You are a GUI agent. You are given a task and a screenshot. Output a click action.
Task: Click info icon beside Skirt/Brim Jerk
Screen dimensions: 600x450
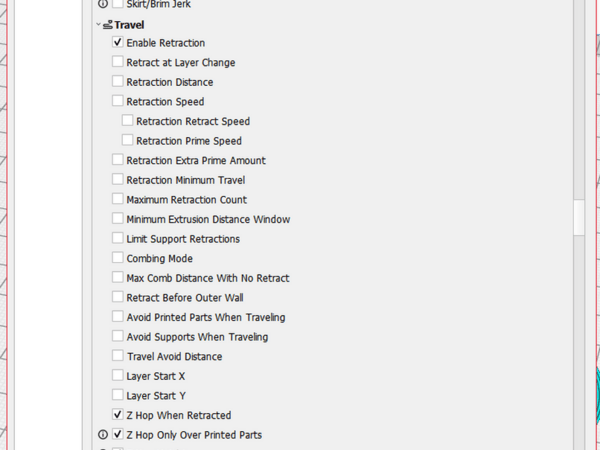pyautogui.click(x=103, y=4)
